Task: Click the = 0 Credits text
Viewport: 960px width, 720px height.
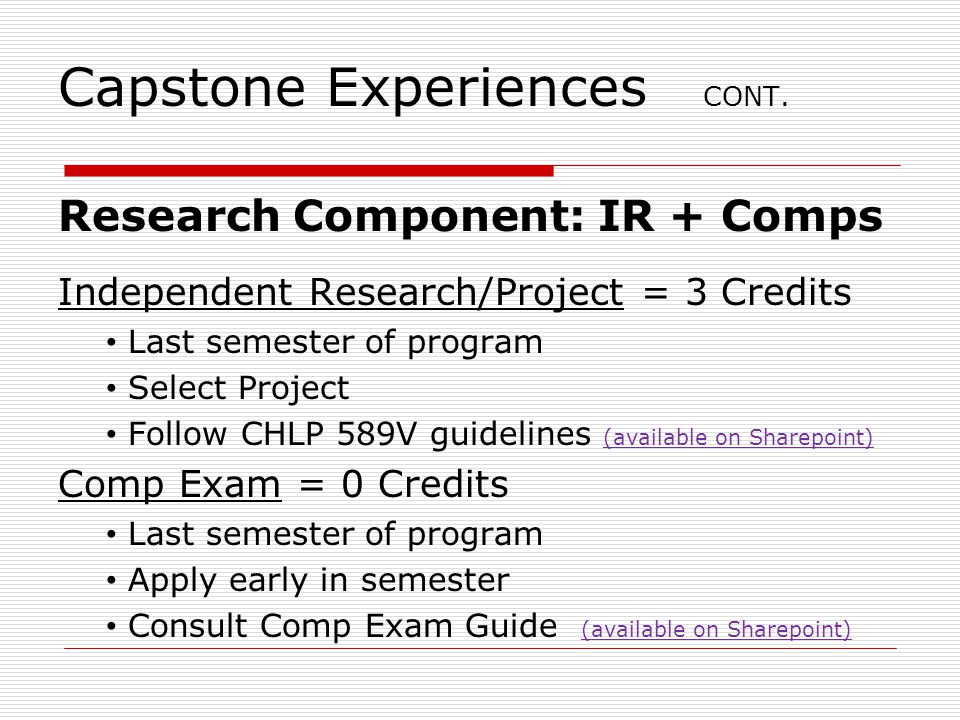Action: pyautogui.click(x=404, y=484)
